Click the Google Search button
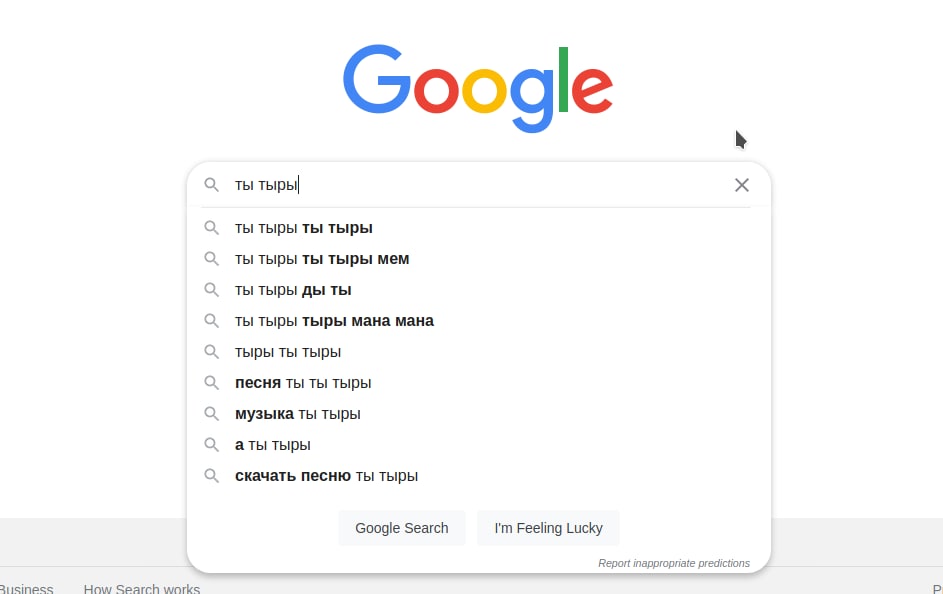This screenshot has height=594, width=943. click(x=402, y=528)
